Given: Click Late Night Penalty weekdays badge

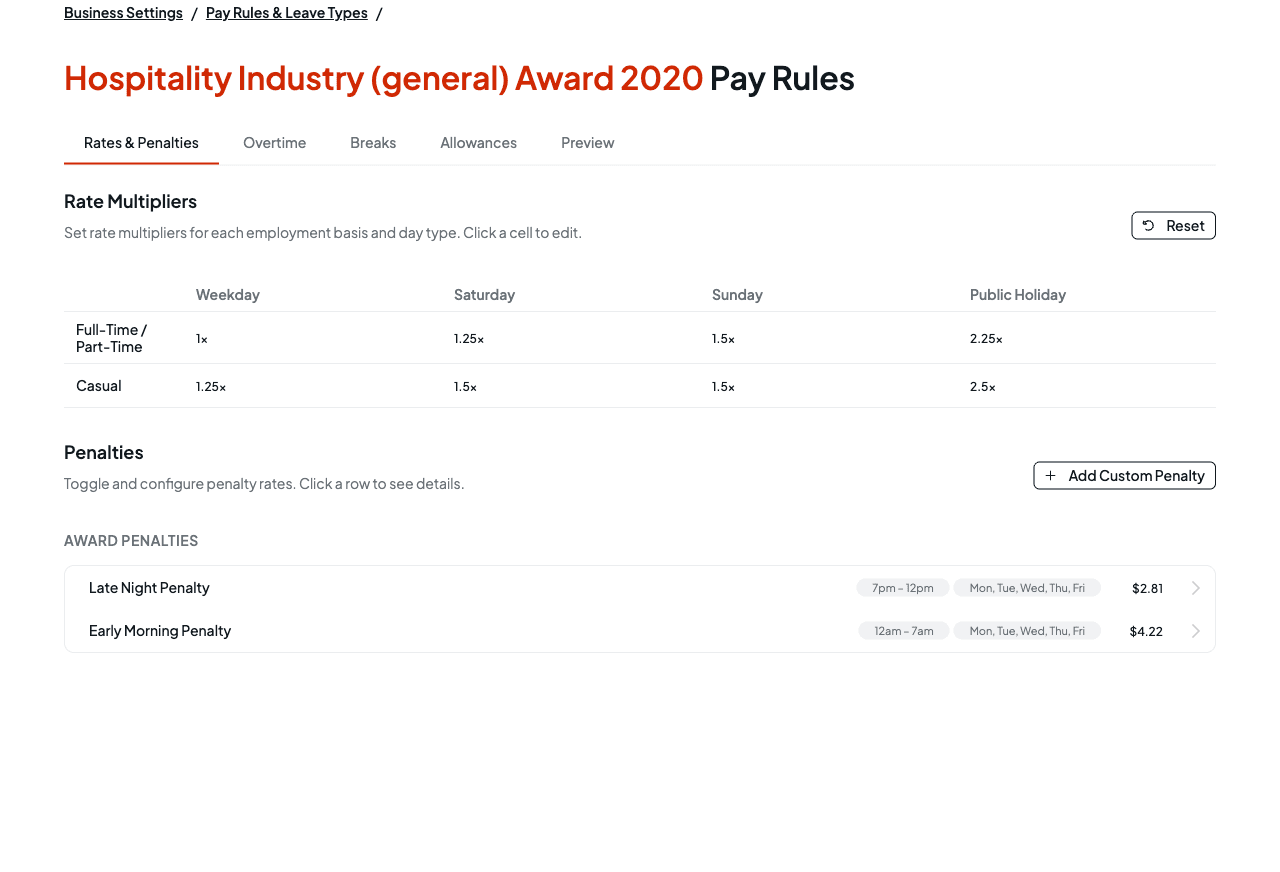Looking at the screenshot, I should (1027, 588).
